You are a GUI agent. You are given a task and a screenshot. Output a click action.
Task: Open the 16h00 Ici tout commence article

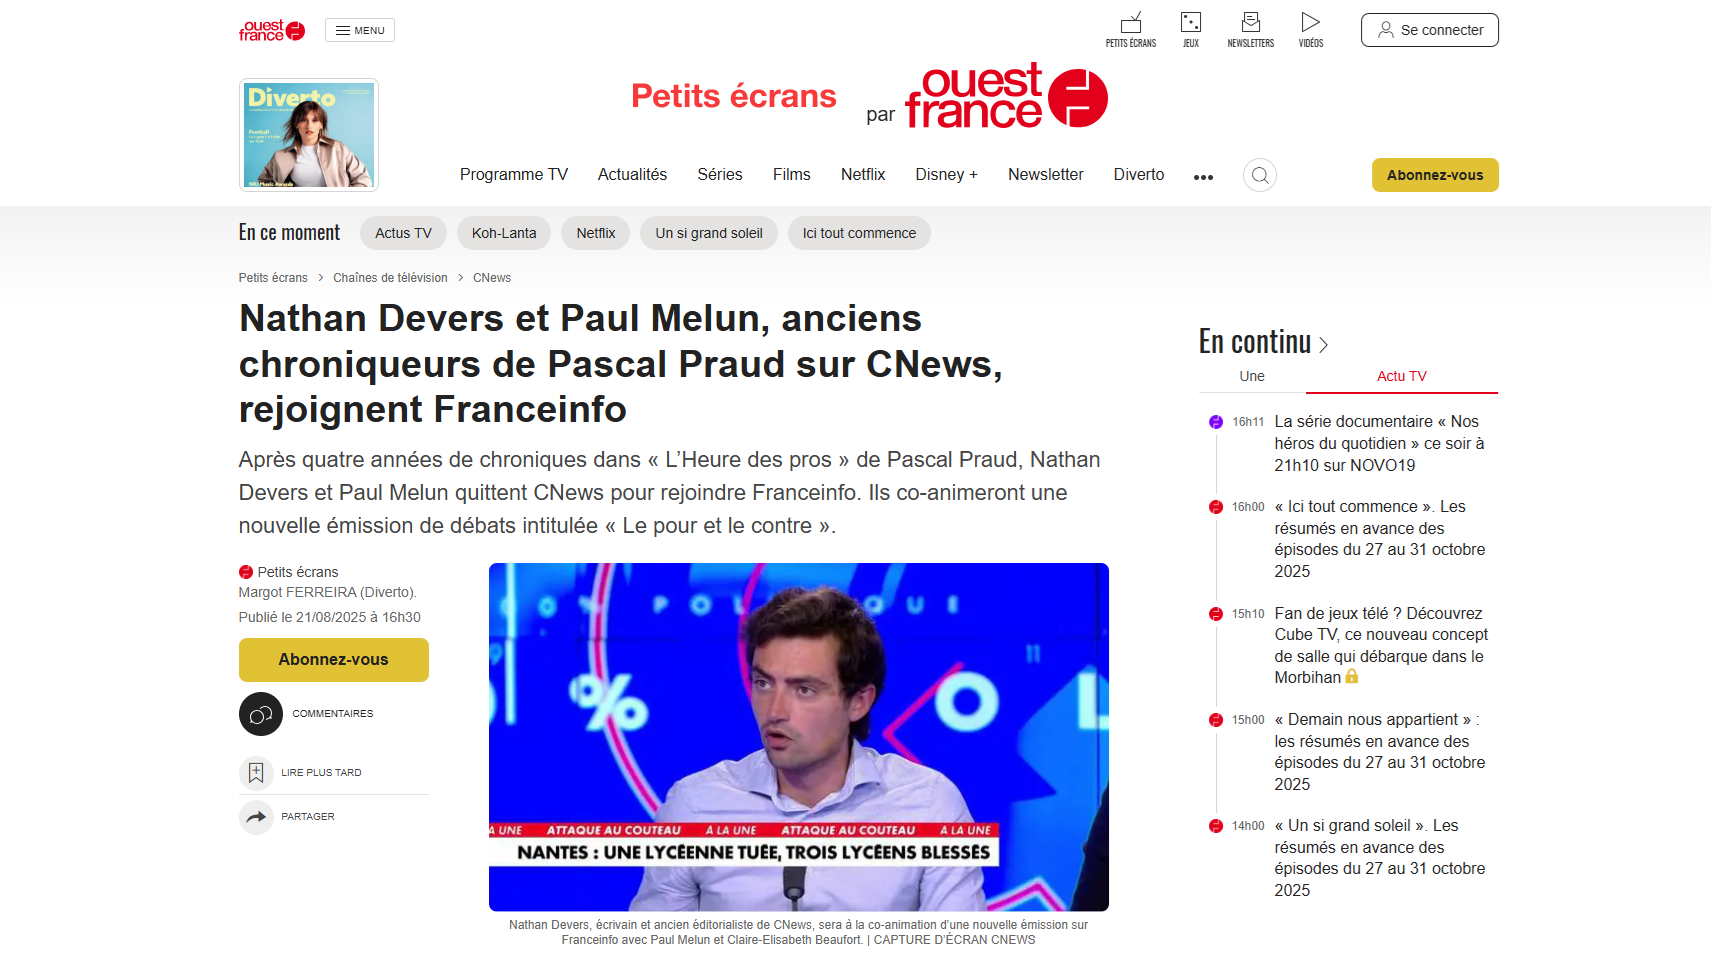[x=1380, y=539]
